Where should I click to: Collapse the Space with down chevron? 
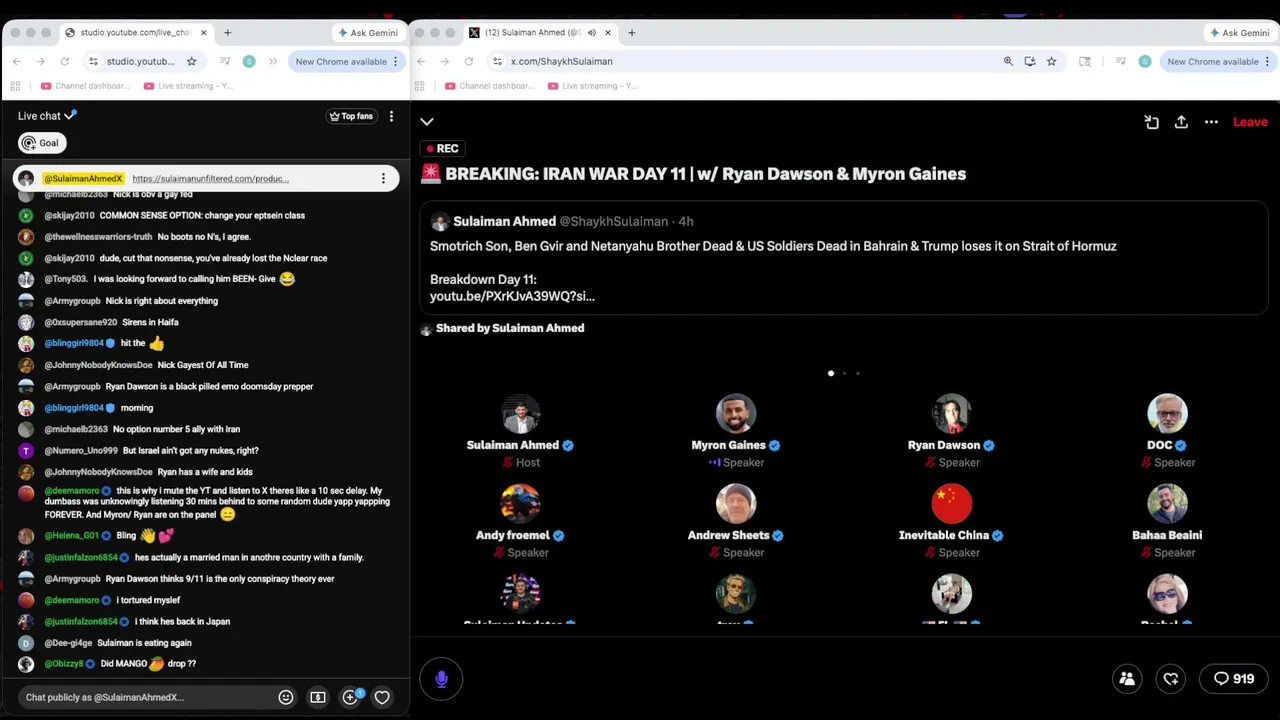427,122
